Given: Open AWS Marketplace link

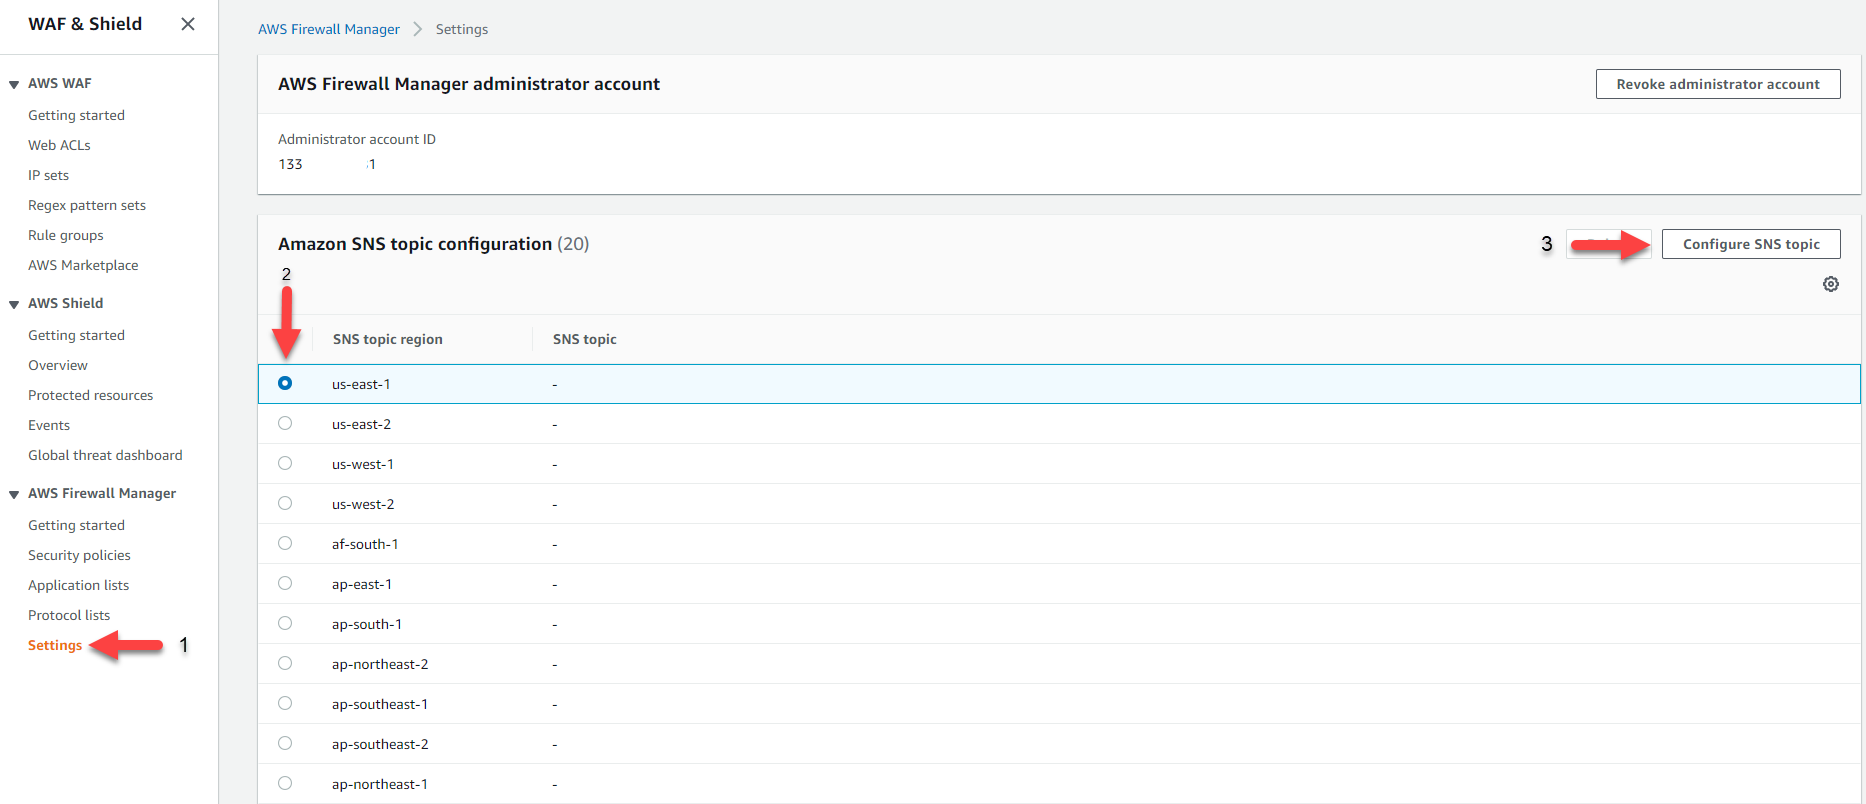Looking at the screenshot, I should [x=83, y=265].
